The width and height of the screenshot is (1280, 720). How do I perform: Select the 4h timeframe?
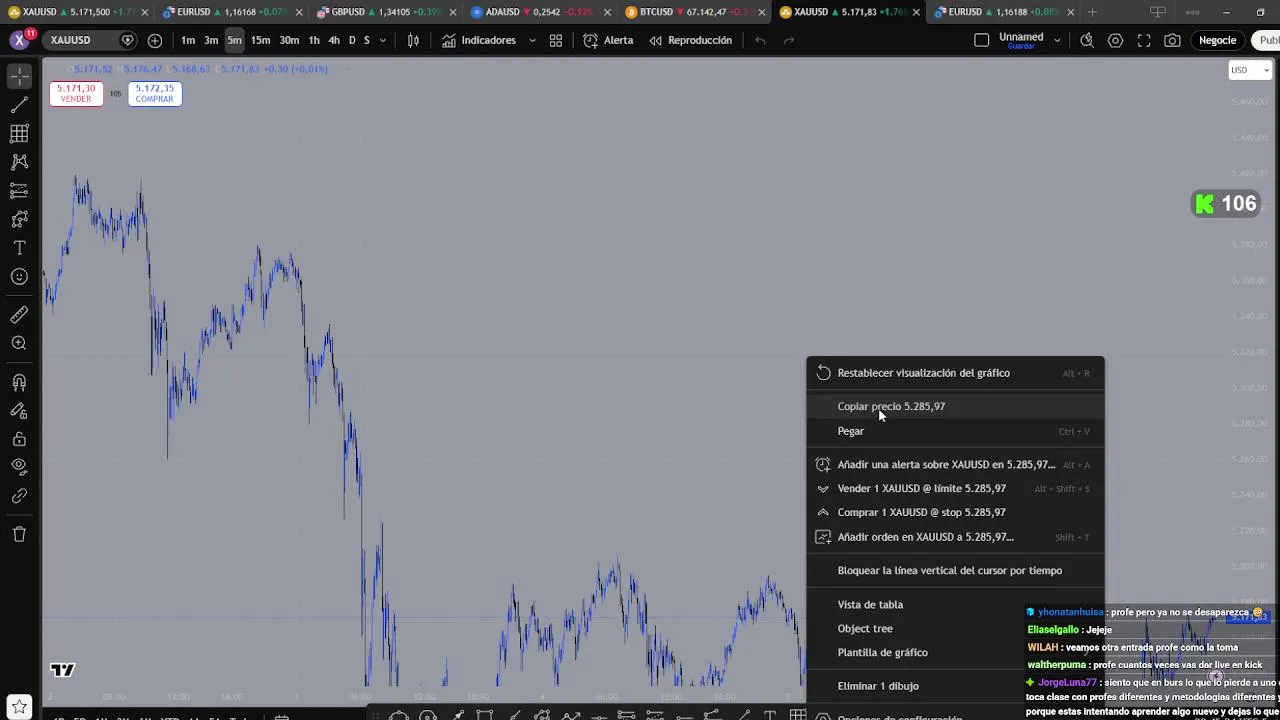coord(334,40)
